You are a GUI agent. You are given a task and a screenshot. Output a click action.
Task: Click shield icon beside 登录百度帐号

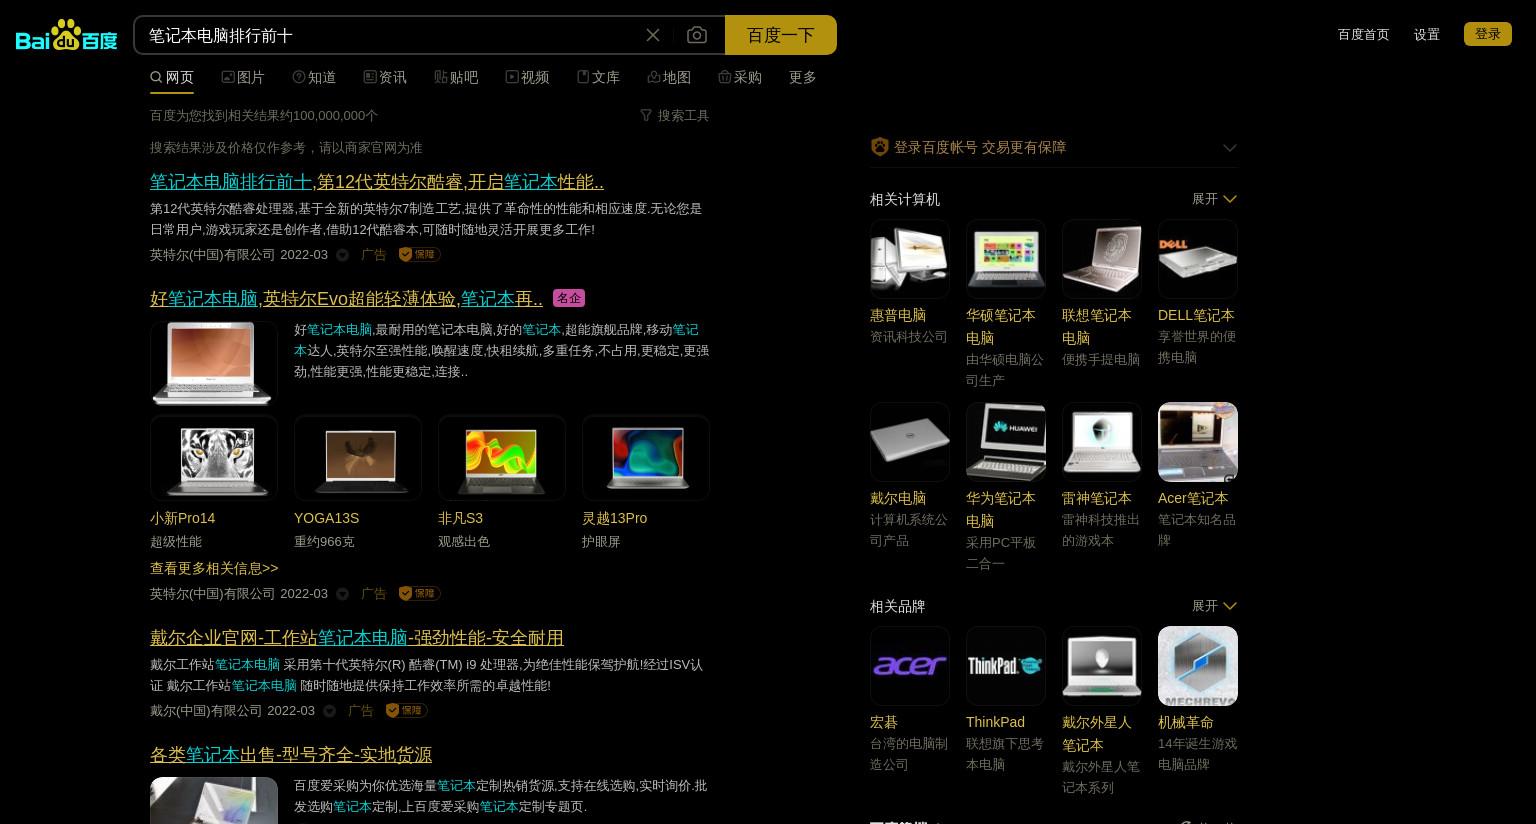880,147
